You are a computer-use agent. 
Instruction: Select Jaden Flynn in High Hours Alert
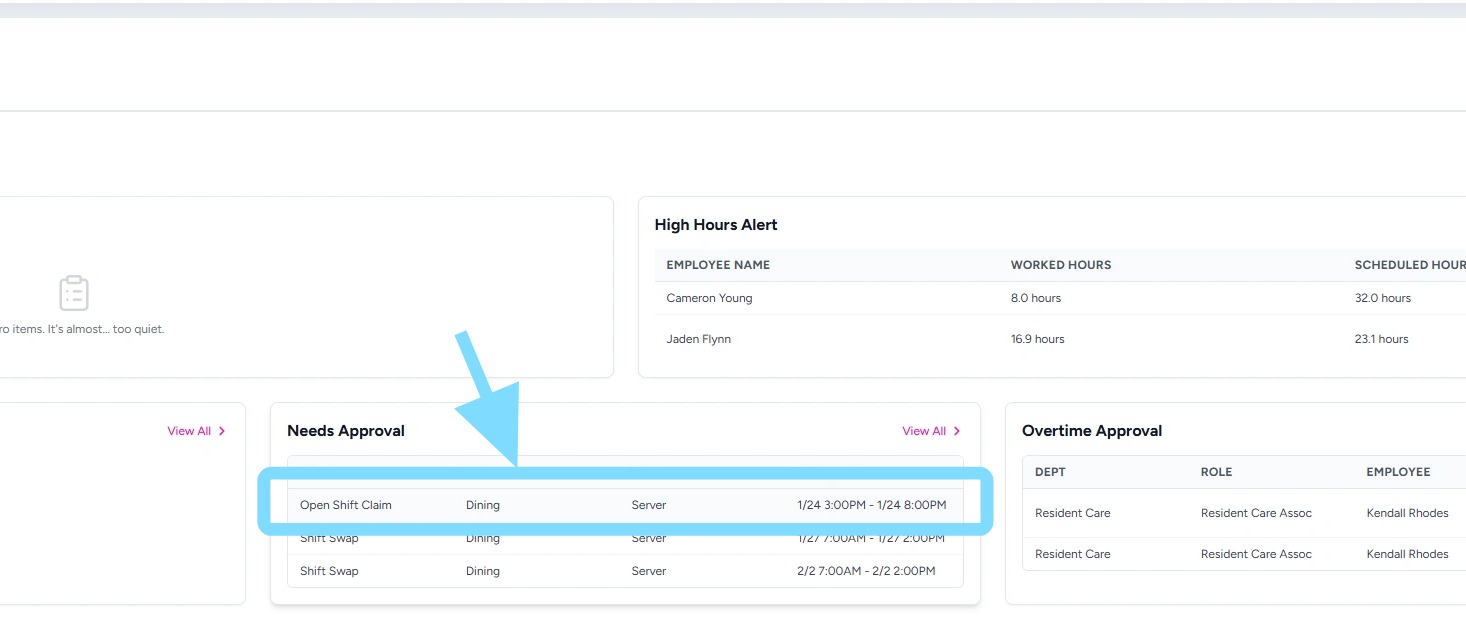pos(698,339)
